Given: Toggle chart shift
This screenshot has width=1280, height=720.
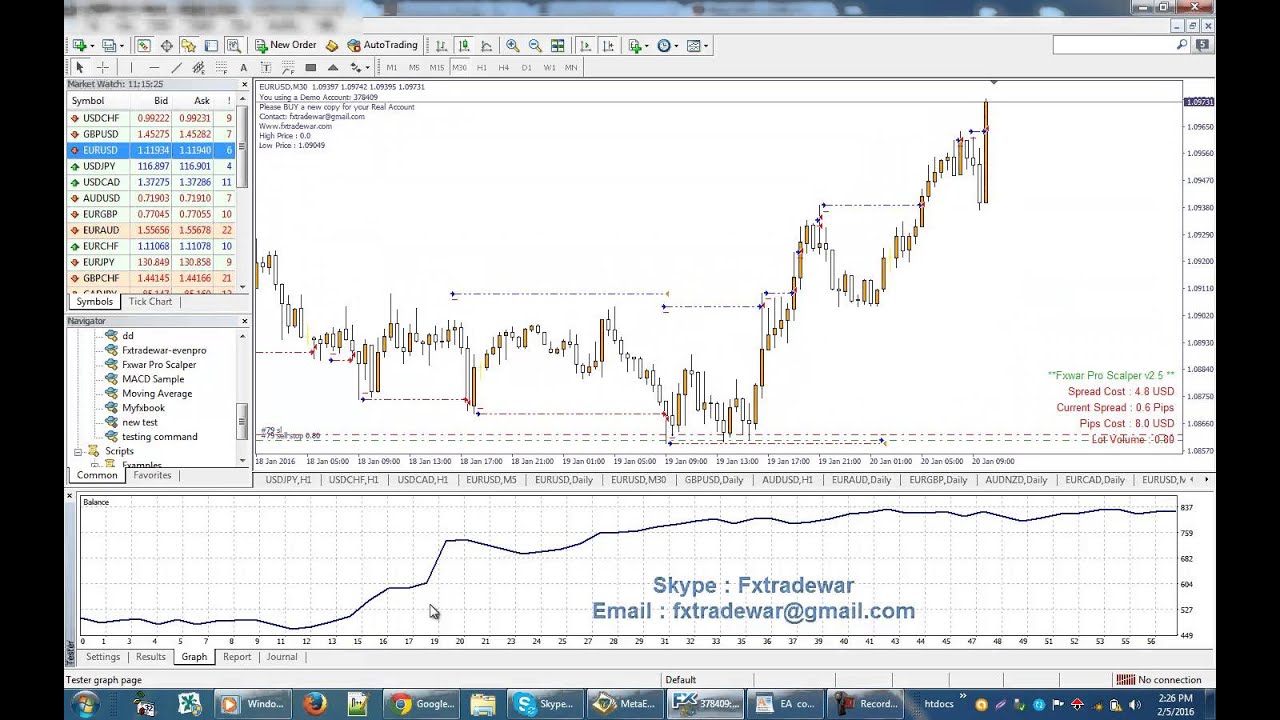Looking at the screenshot, I should 608,45.
